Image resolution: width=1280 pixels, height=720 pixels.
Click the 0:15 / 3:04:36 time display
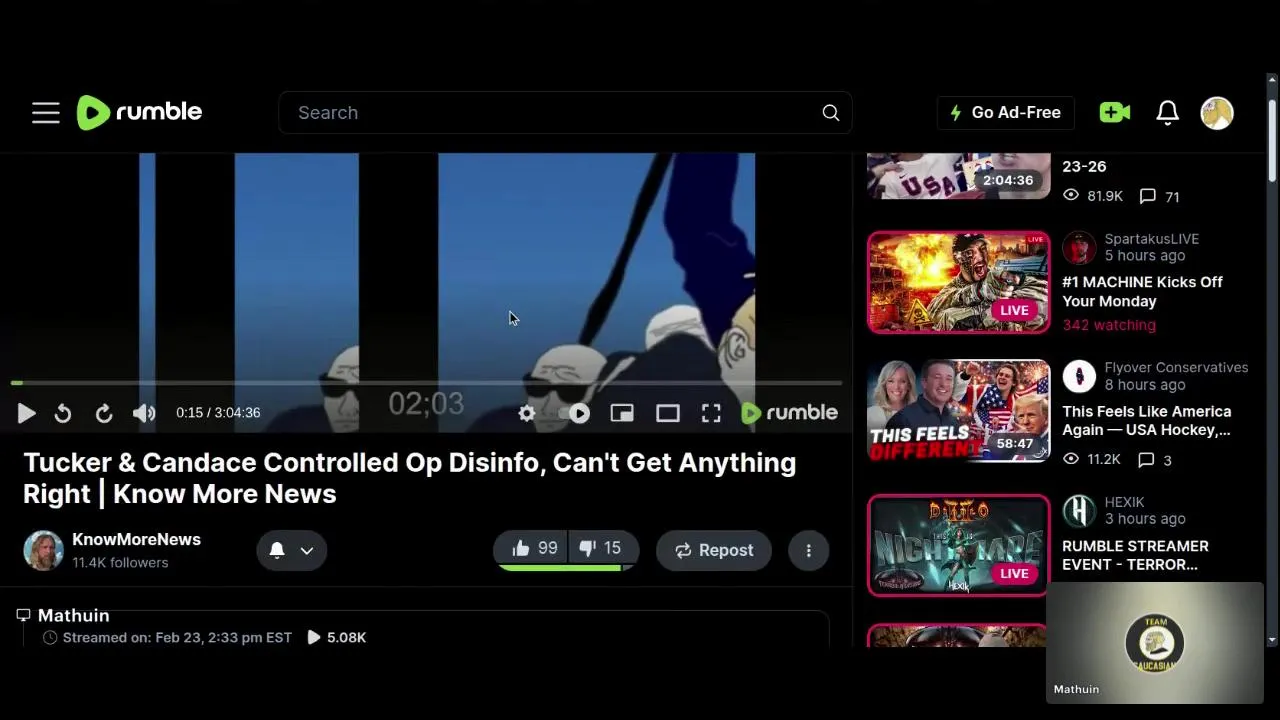(x=218, y=413)
